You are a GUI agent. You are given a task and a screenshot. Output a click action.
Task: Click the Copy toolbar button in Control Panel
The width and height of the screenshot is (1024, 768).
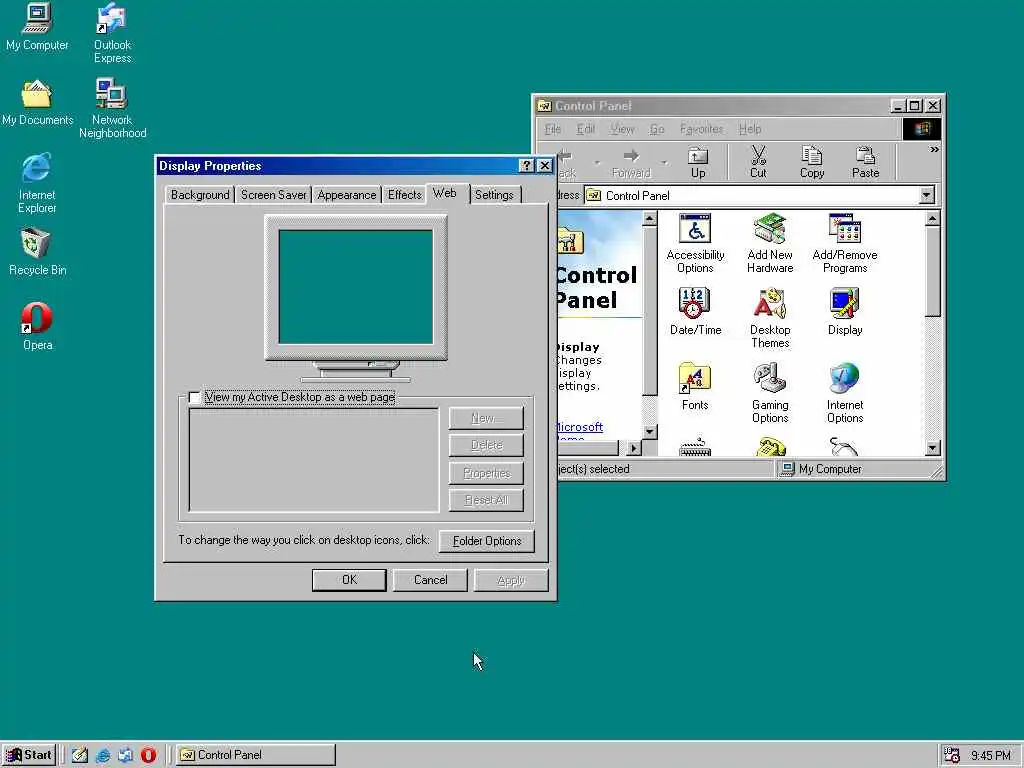click(x=812, y=163)
